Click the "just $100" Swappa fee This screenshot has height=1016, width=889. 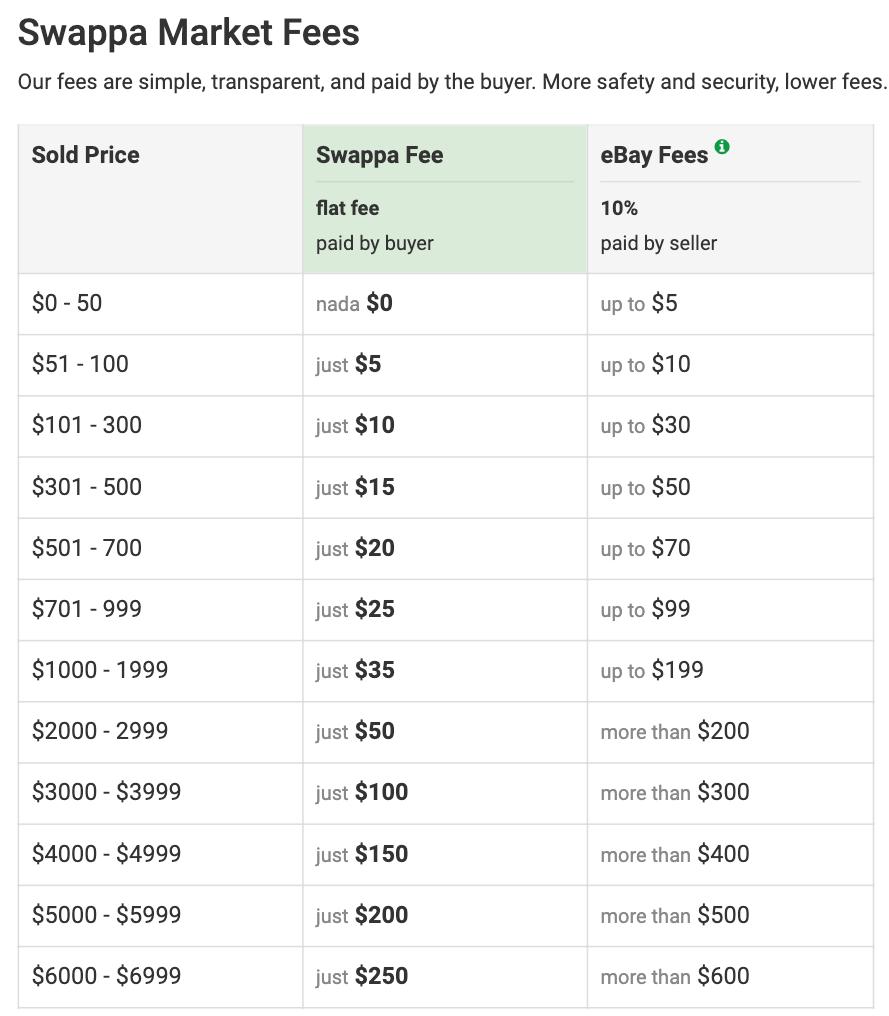coord(362,792)
